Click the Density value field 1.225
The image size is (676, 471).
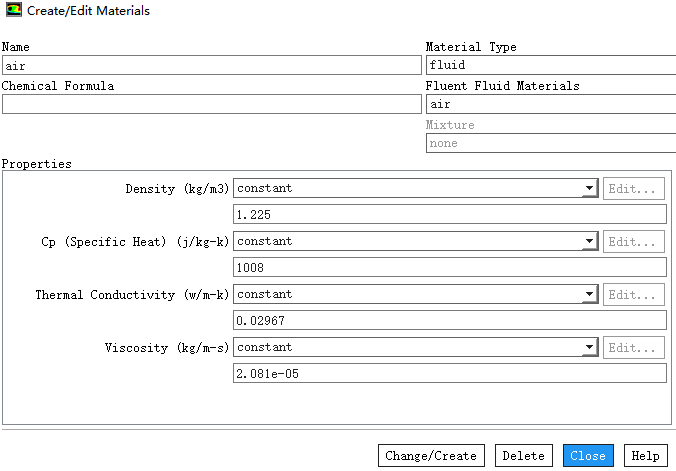pos(449,214)
